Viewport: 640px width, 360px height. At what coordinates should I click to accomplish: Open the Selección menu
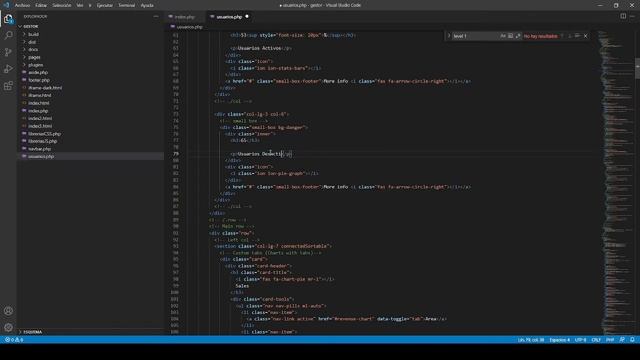pyautogui.click(x=62, y=5)
